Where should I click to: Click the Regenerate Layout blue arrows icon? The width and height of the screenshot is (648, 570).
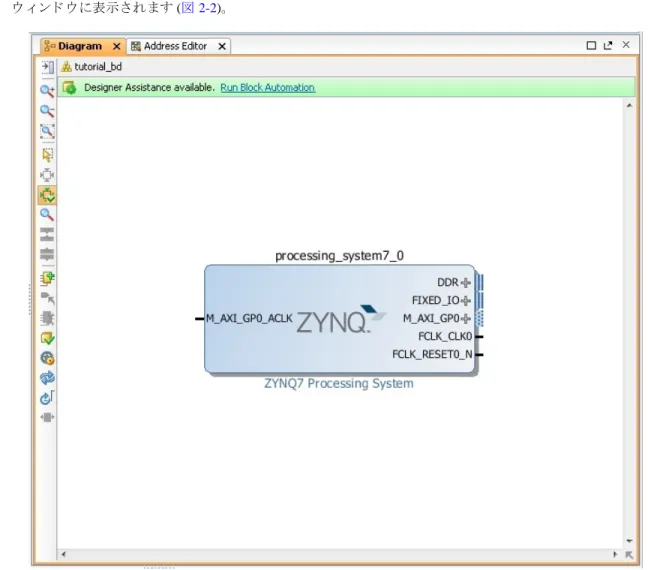[x=47, y=378]
